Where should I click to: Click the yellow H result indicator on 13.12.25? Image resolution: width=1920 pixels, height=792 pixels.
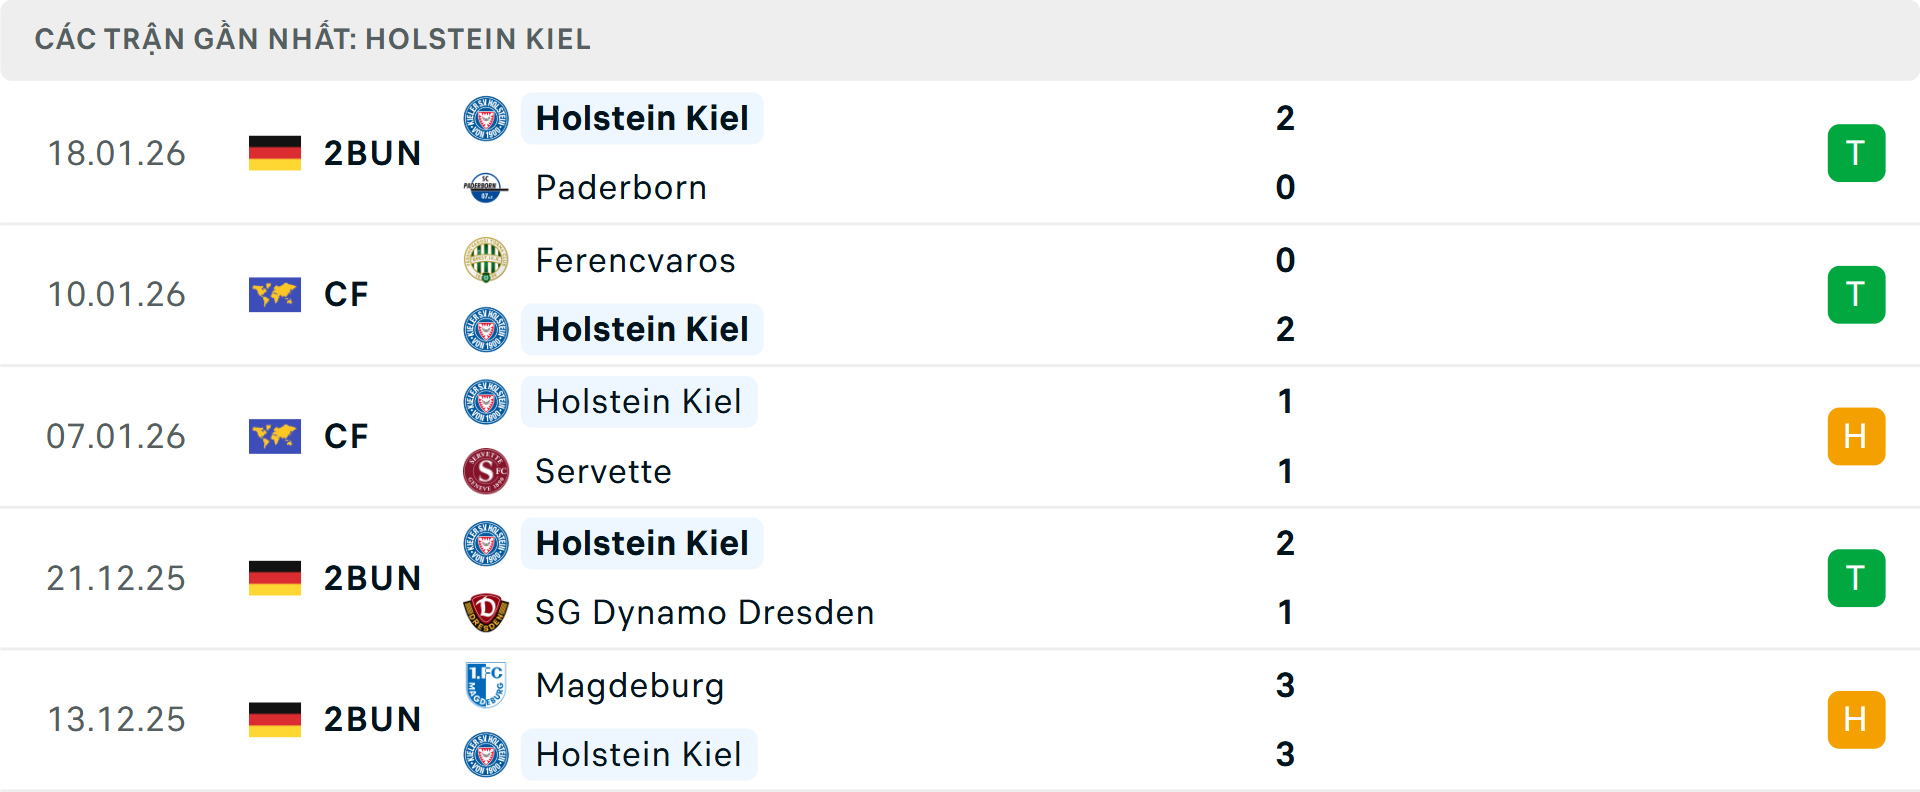(1857, 719)
